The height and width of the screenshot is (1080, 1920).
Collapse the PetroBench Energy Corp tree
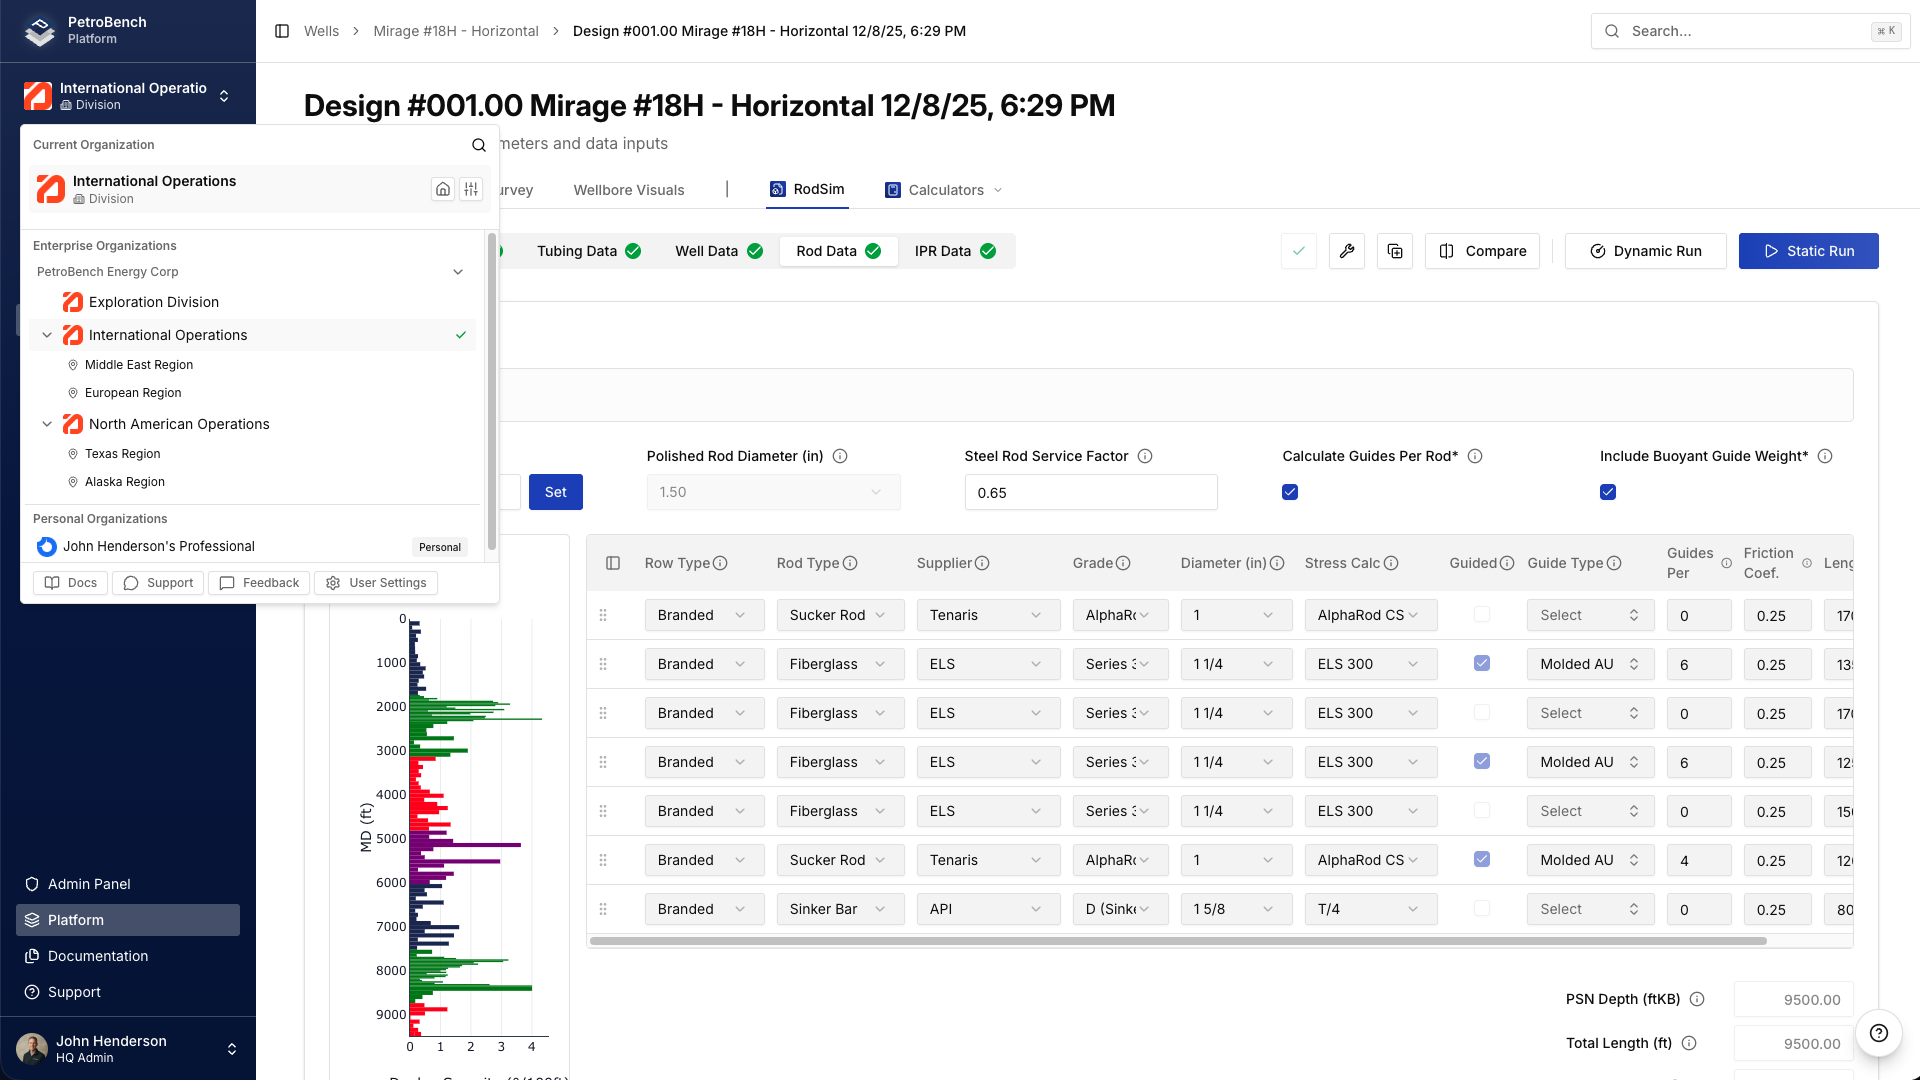[x=458, y=272]
